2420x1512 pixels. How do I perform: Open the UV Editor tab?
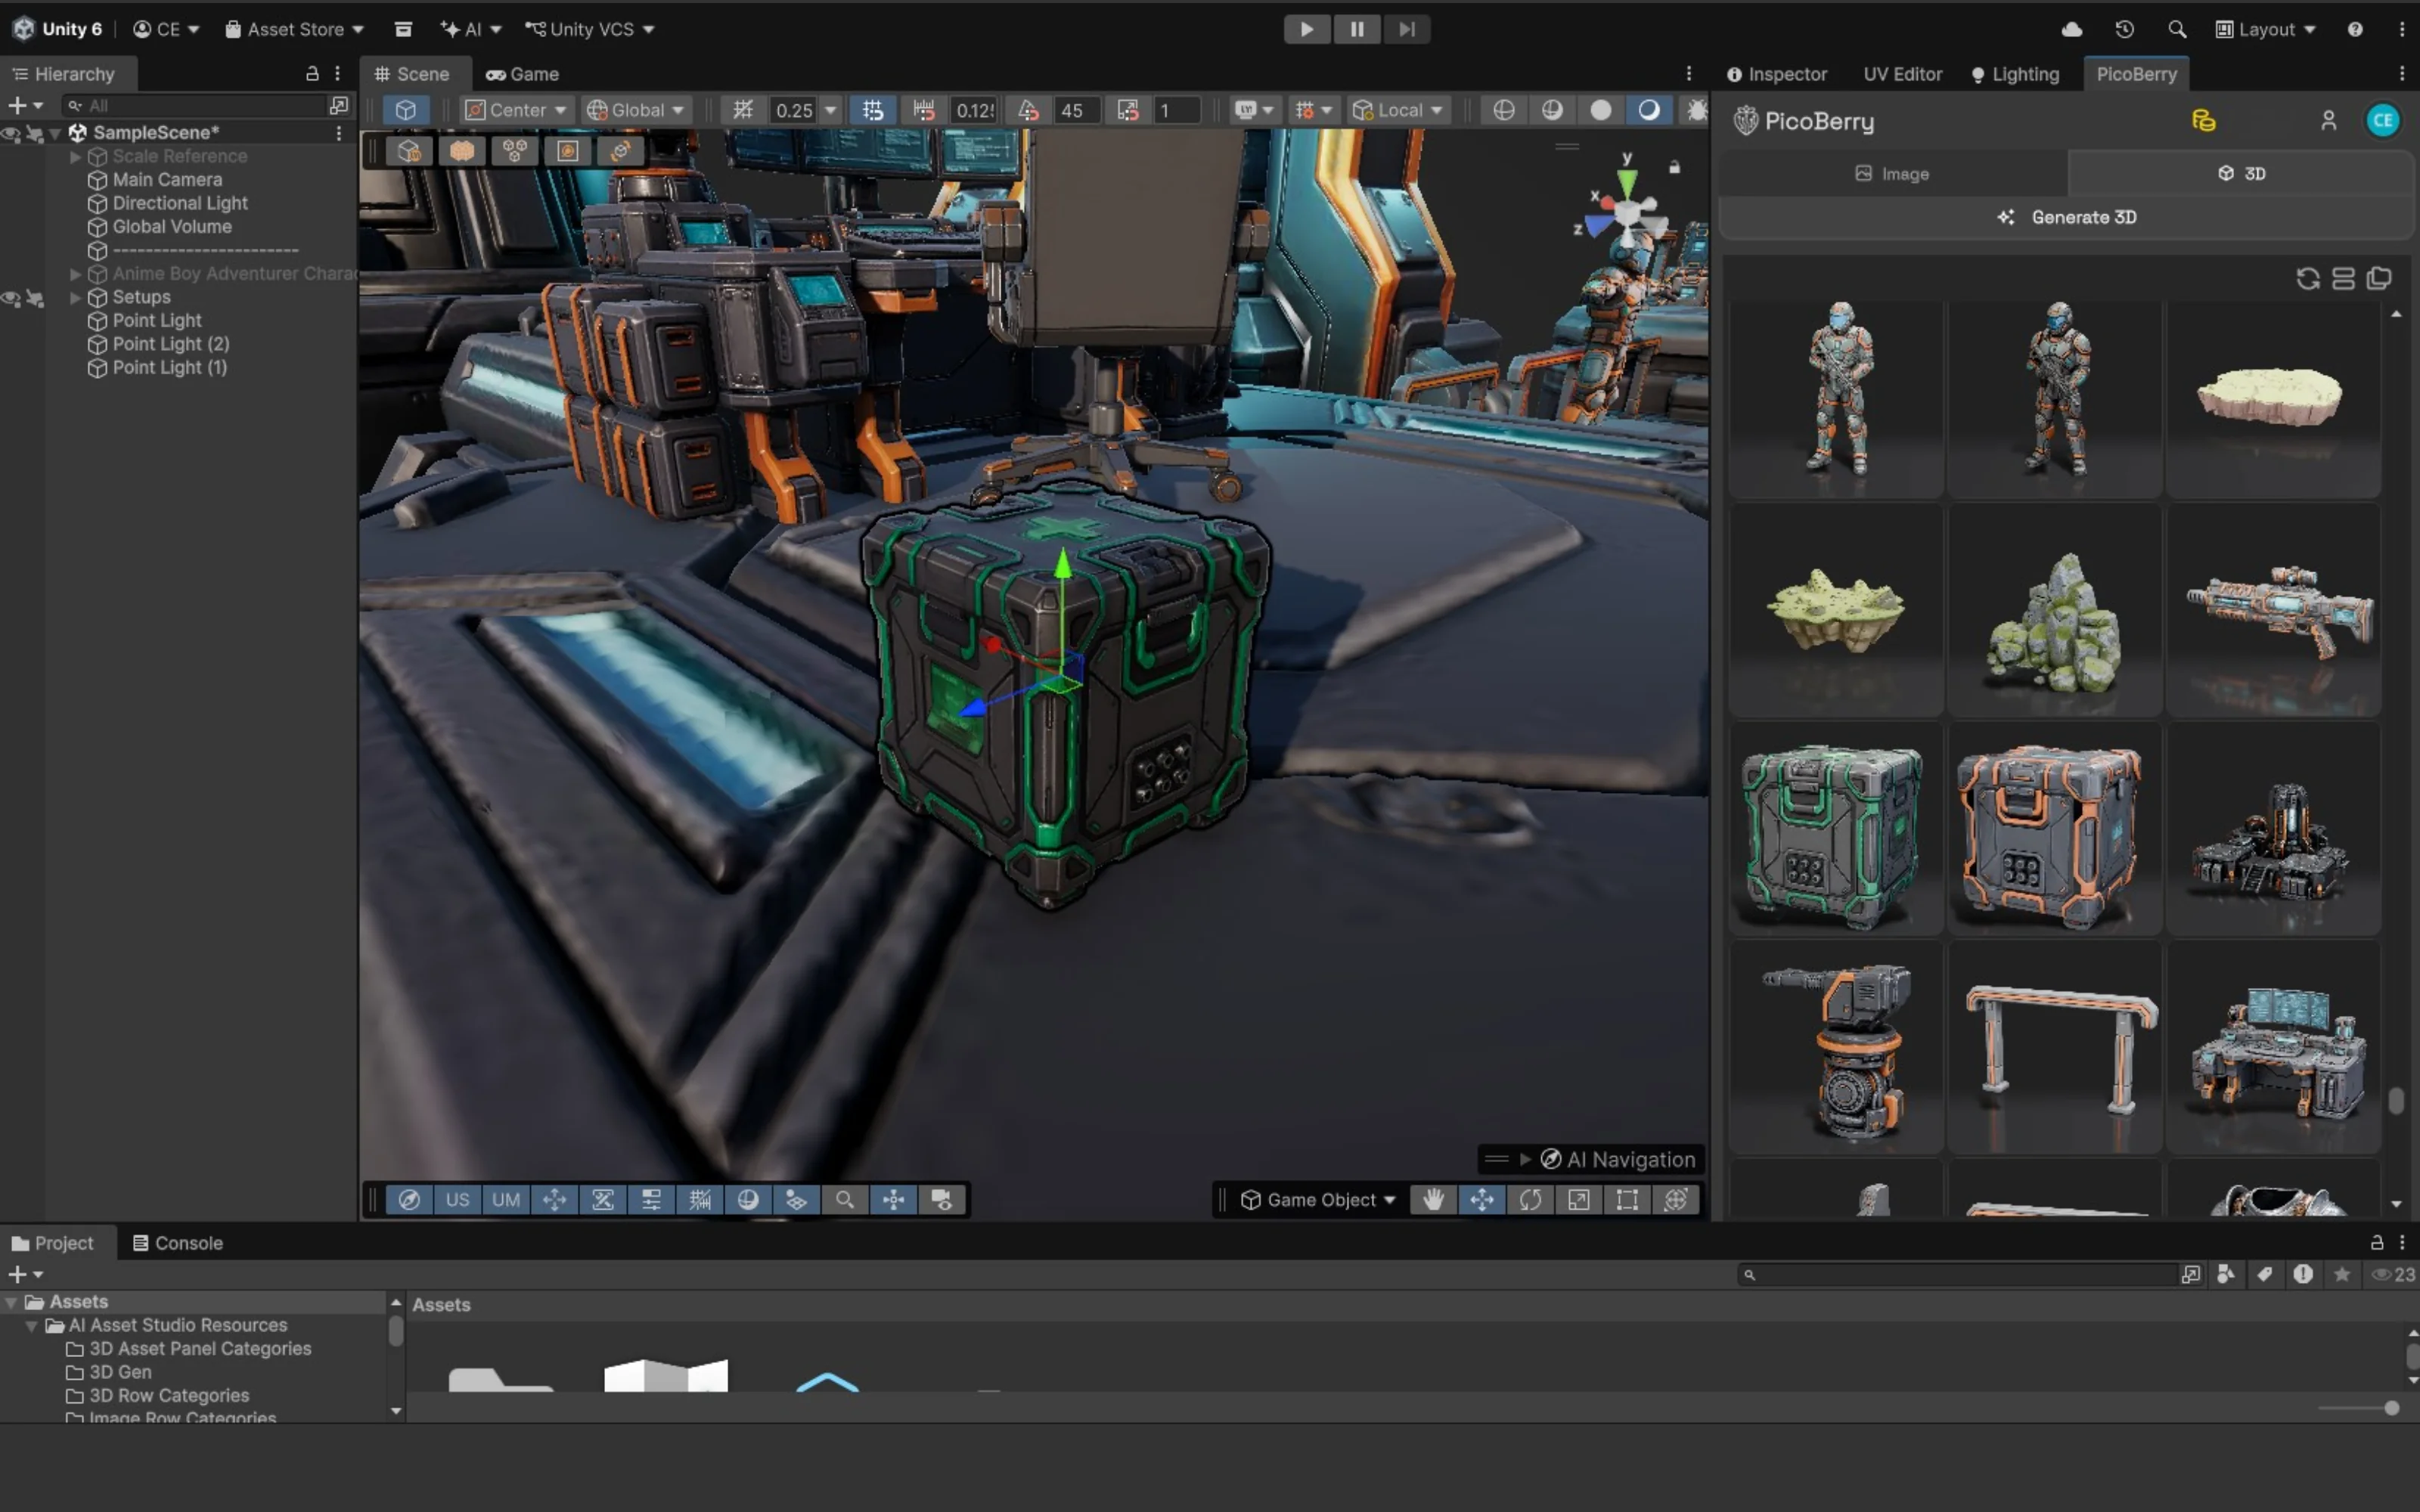[1902, 74]
